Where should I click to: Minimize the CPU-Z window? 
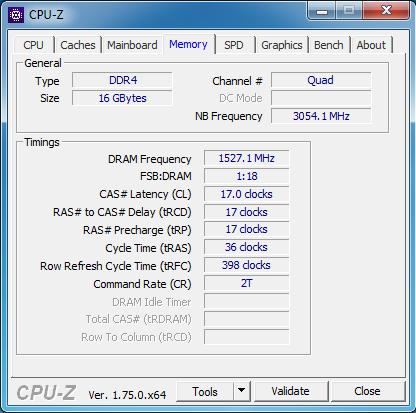322,11
